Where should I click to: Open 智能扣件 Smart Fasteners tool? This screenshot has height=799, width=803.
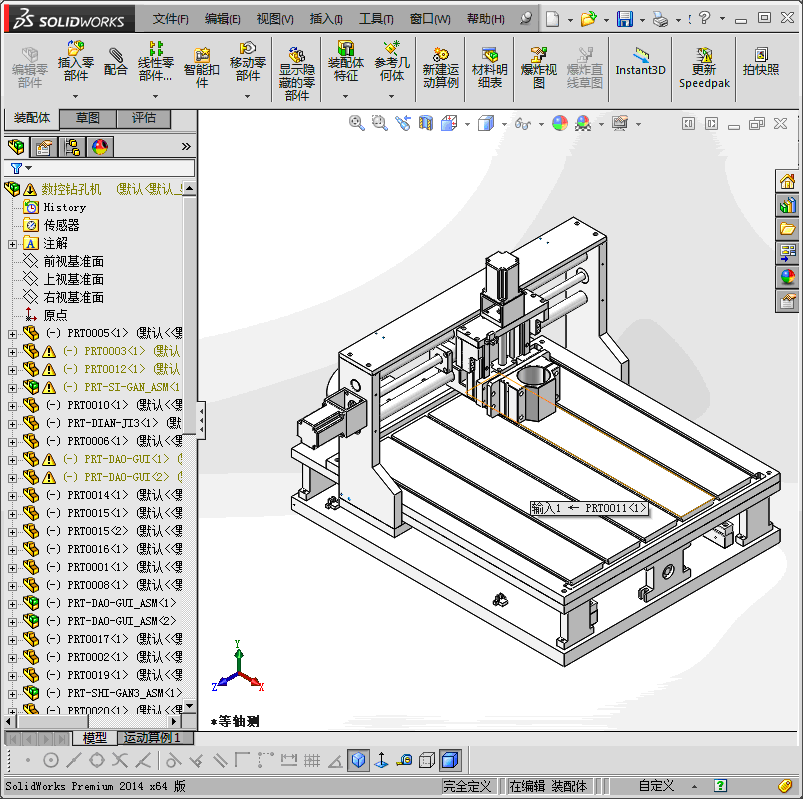[x=202, y=66]
